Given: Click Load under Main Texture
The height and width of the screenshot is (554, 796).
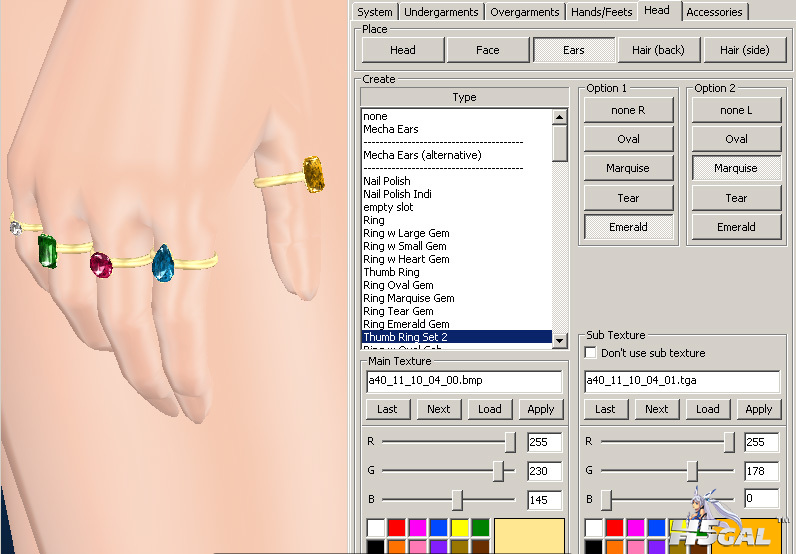Looking at the screenshot, I should click(x=490, y=409).
